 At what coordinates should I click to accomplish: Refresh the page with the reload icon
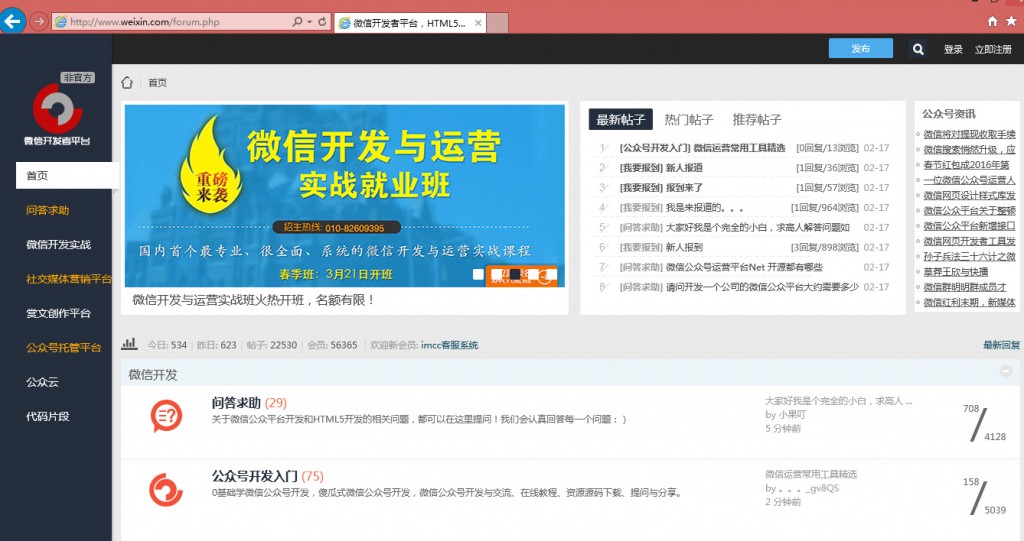click(322, 22)
